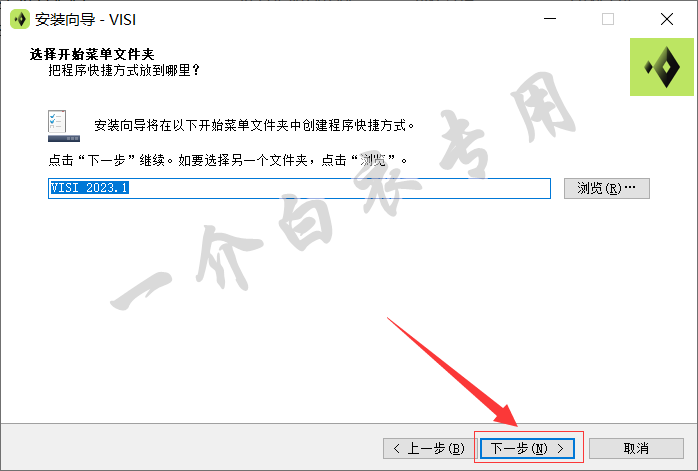698x471 pixels.
Task: Click the checklist Start Menu folder icon
Action: (64, 126)
